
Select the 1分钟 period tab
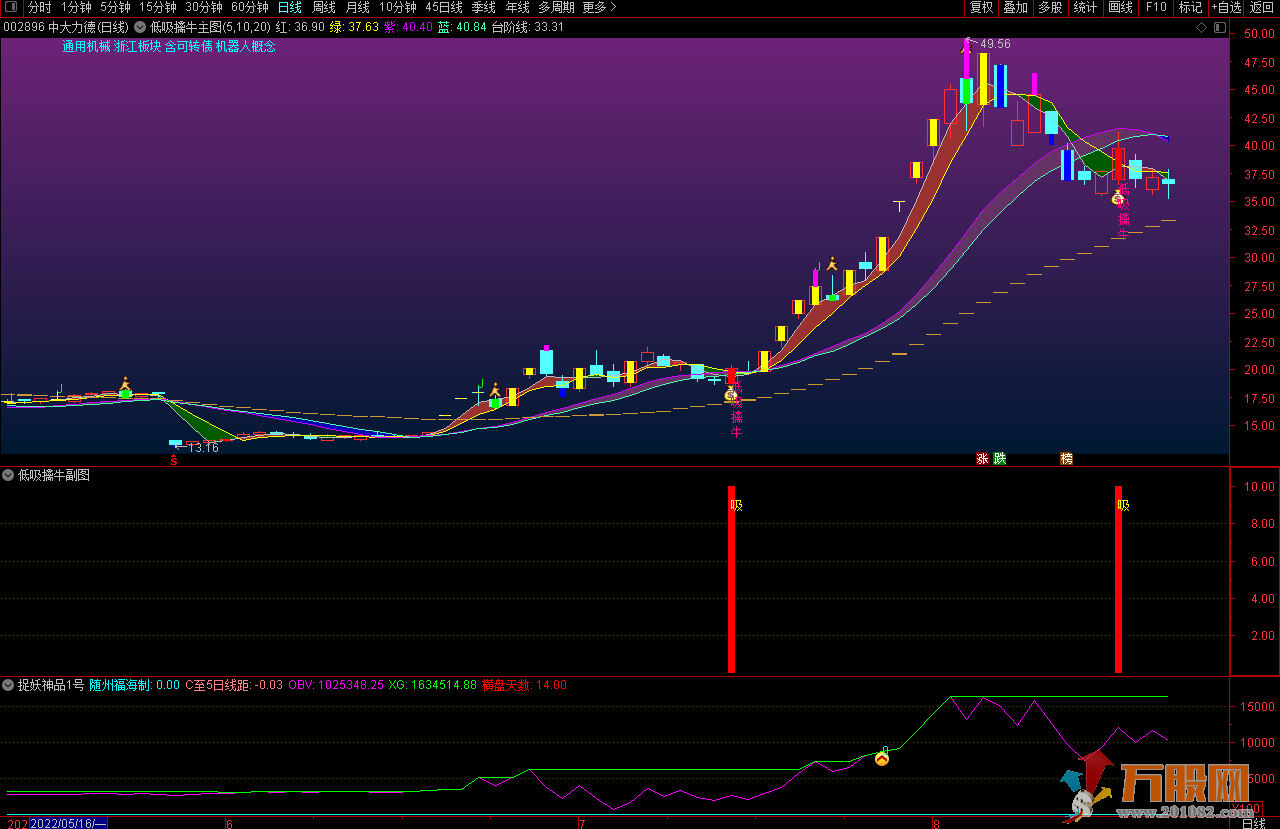click(x=76, y=7)
